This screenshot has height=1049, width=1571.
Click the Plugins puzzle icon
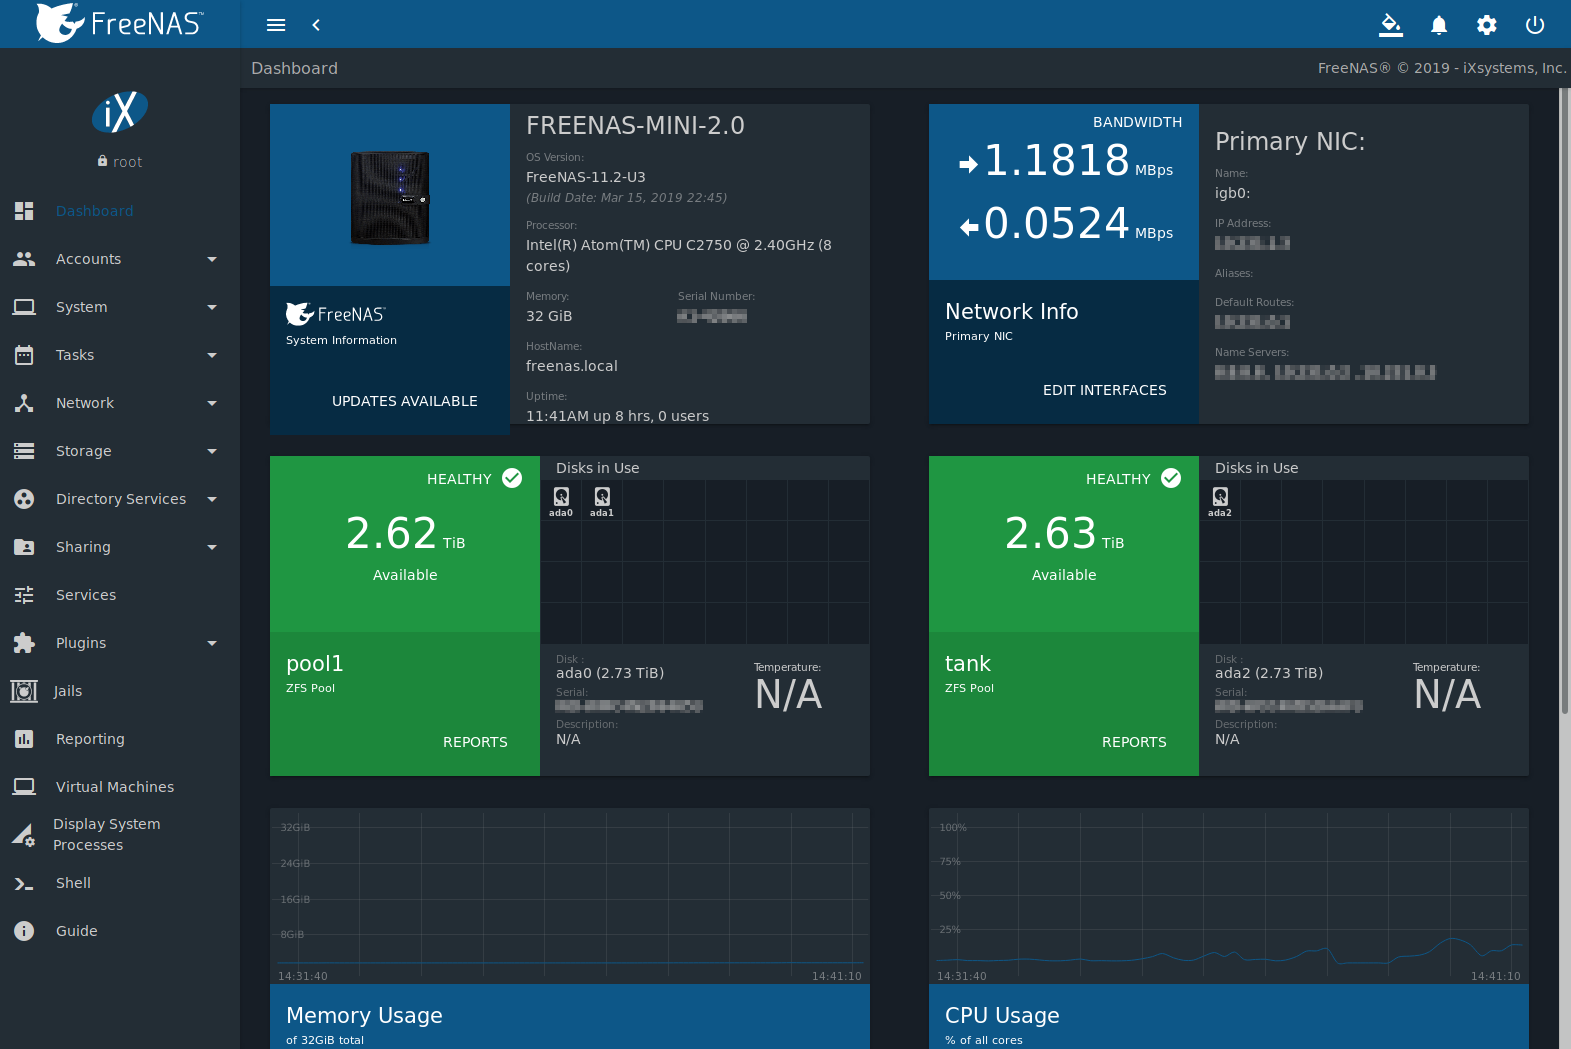tap(24, 643)
